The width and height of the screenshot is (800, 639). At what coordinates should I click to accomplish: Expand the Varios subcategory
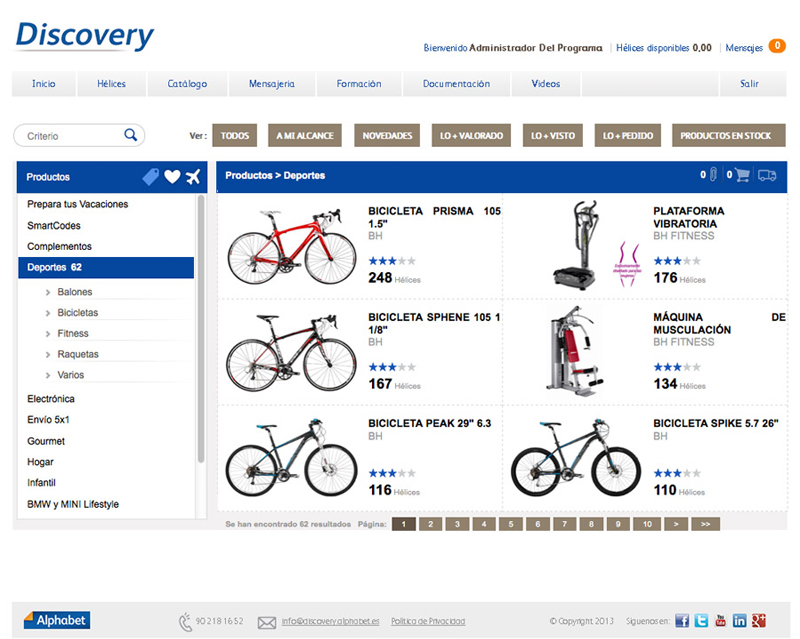[70, 375]
